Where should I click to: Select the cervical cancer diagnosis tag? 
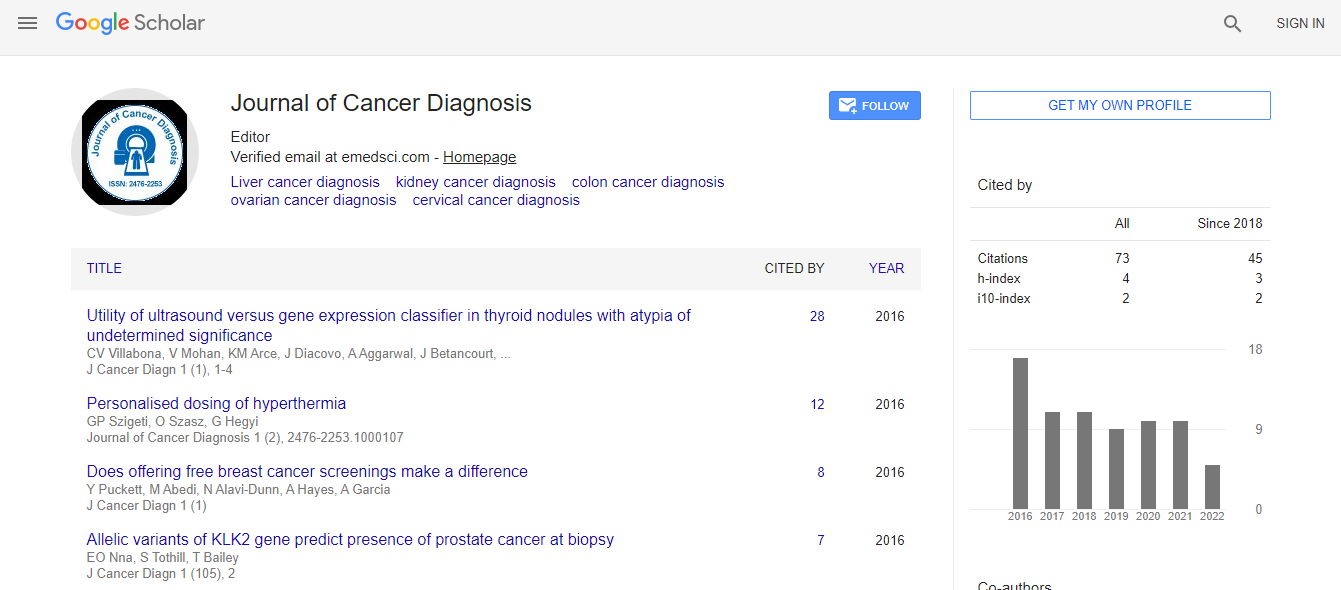(496, 200)
